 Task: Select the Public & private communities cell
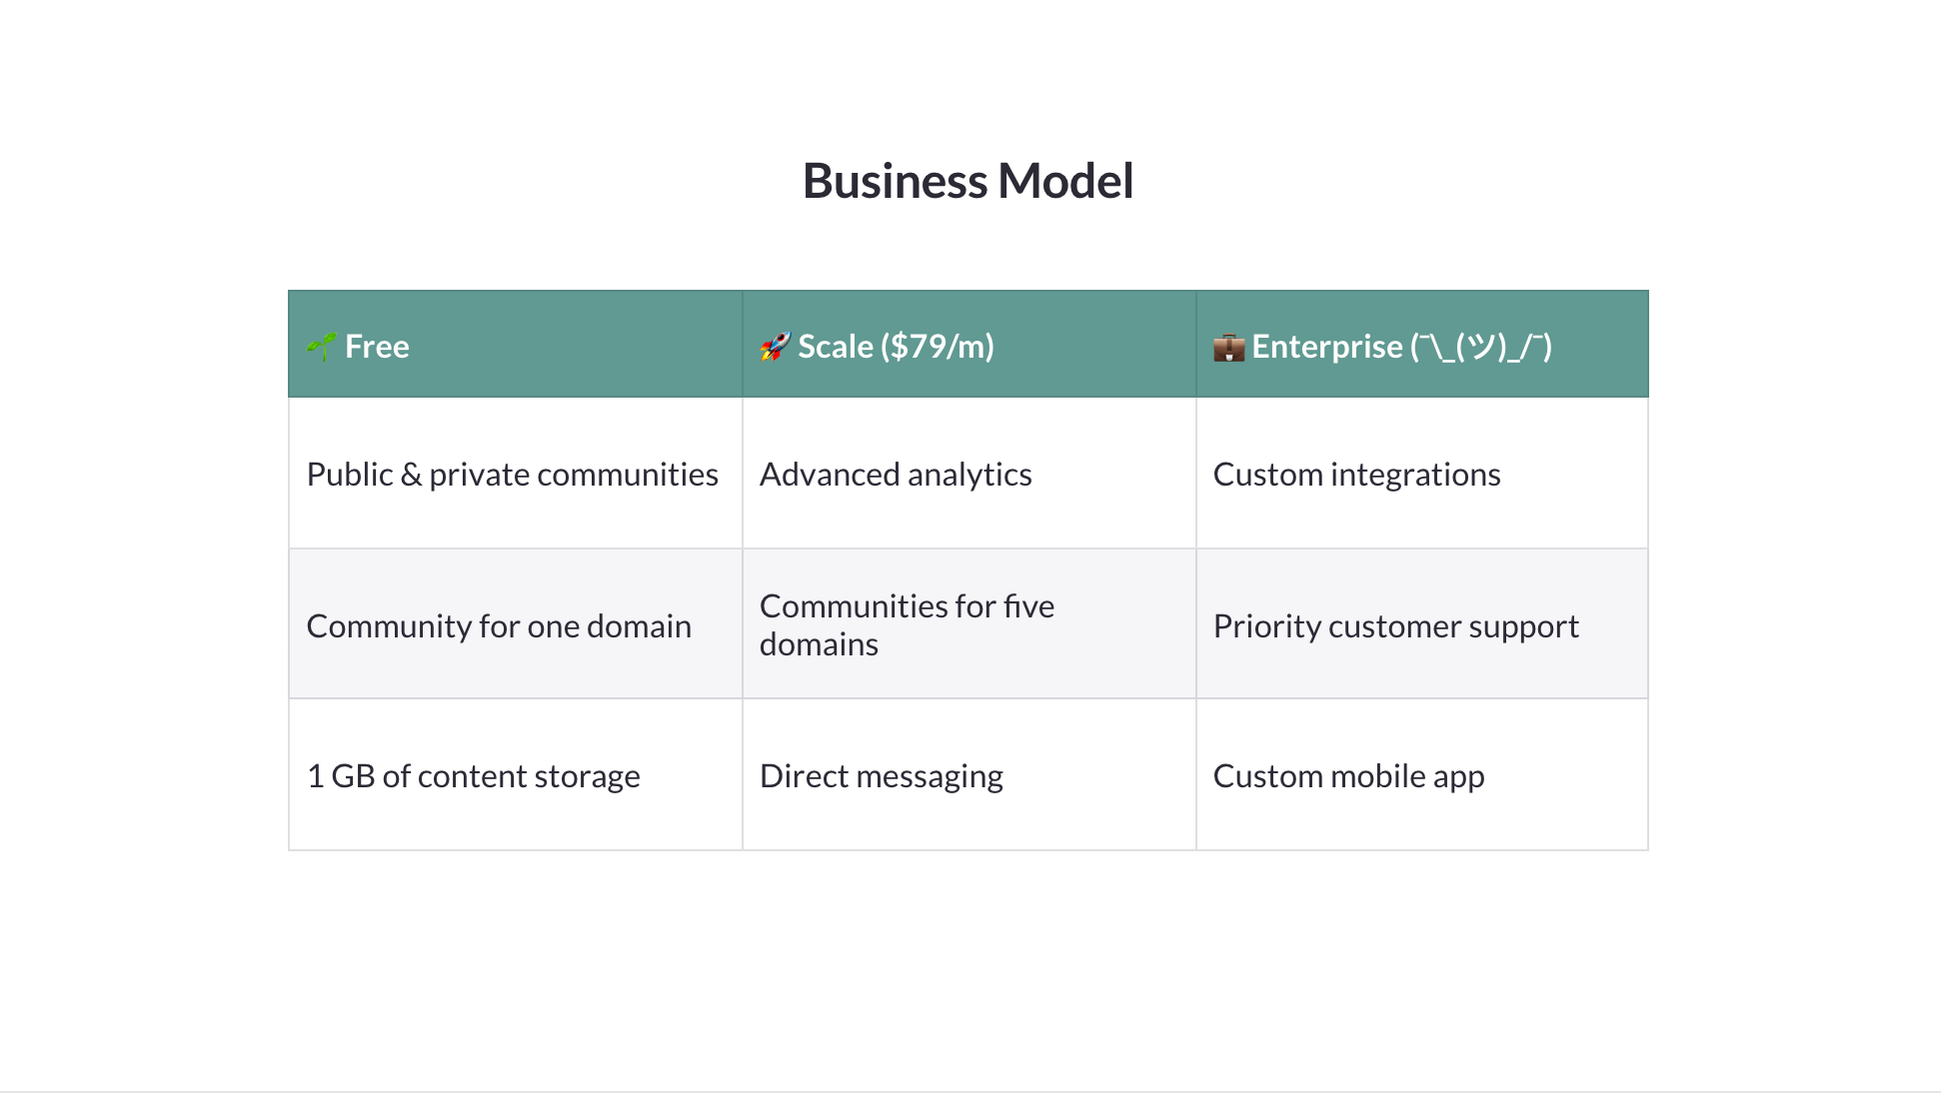click(x=515, y=473)
